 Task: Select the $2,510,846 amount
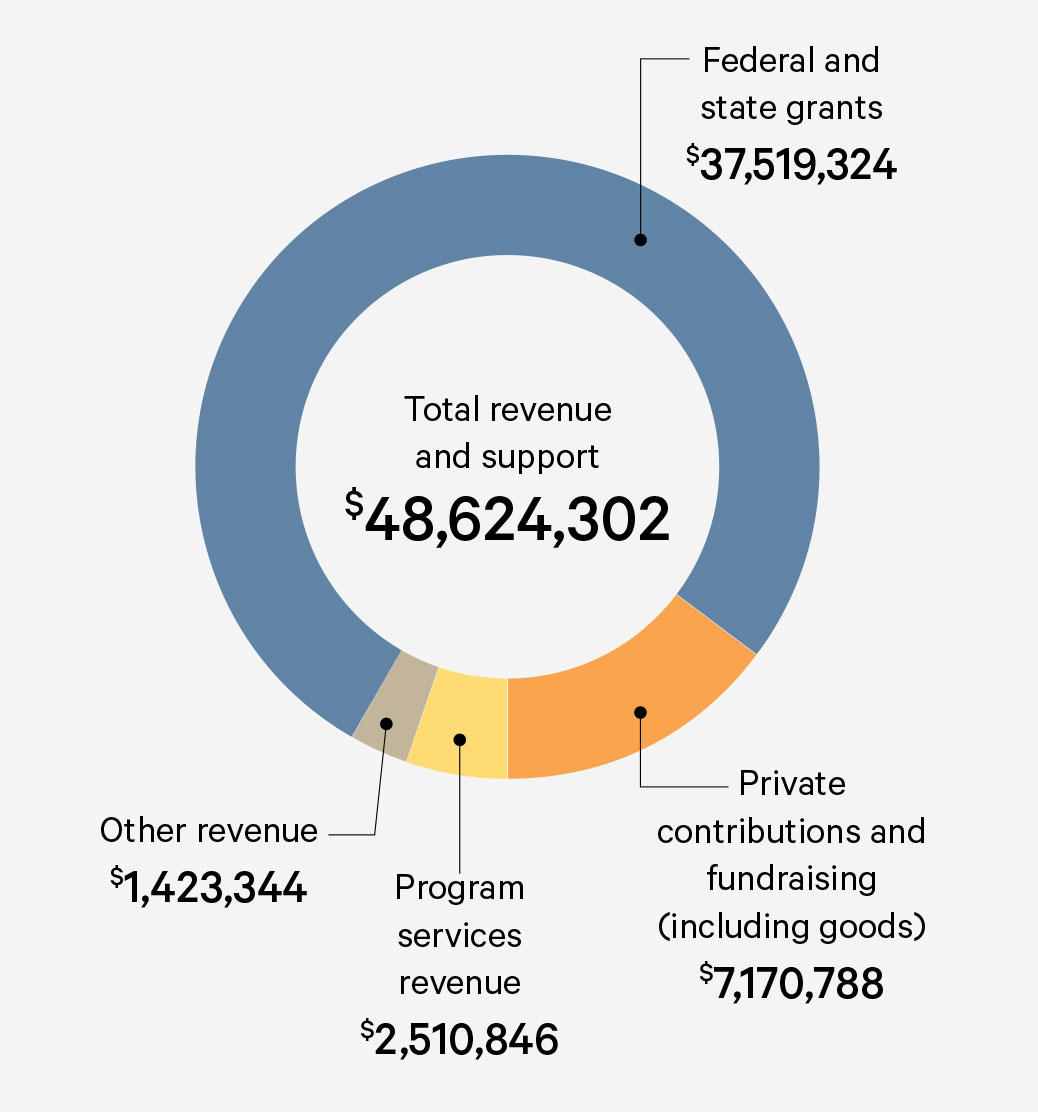coord(460,1039)
